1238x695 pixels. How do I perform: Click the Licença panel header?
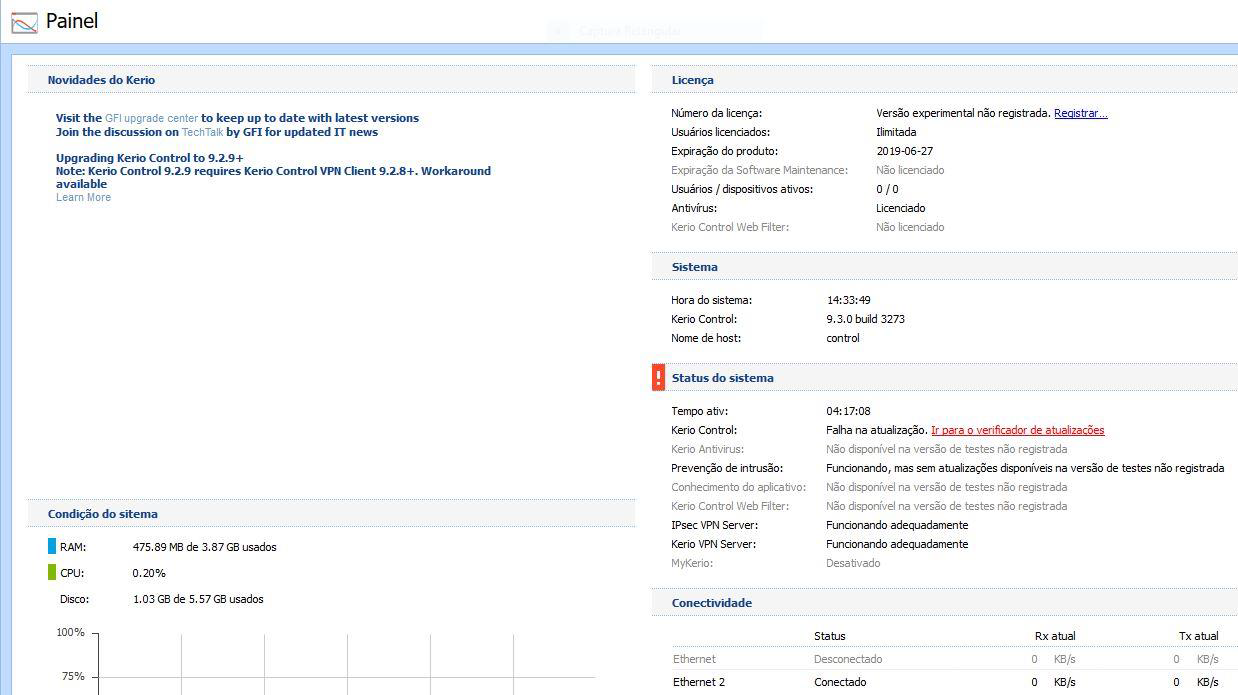click(944, 80)
